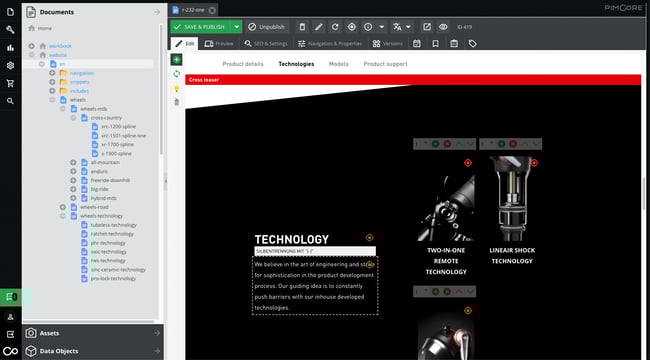The width and height of the screenshot is (650, 360).
Task: Click red target on Lineair Shock image
Action: [x=534, y=163]
